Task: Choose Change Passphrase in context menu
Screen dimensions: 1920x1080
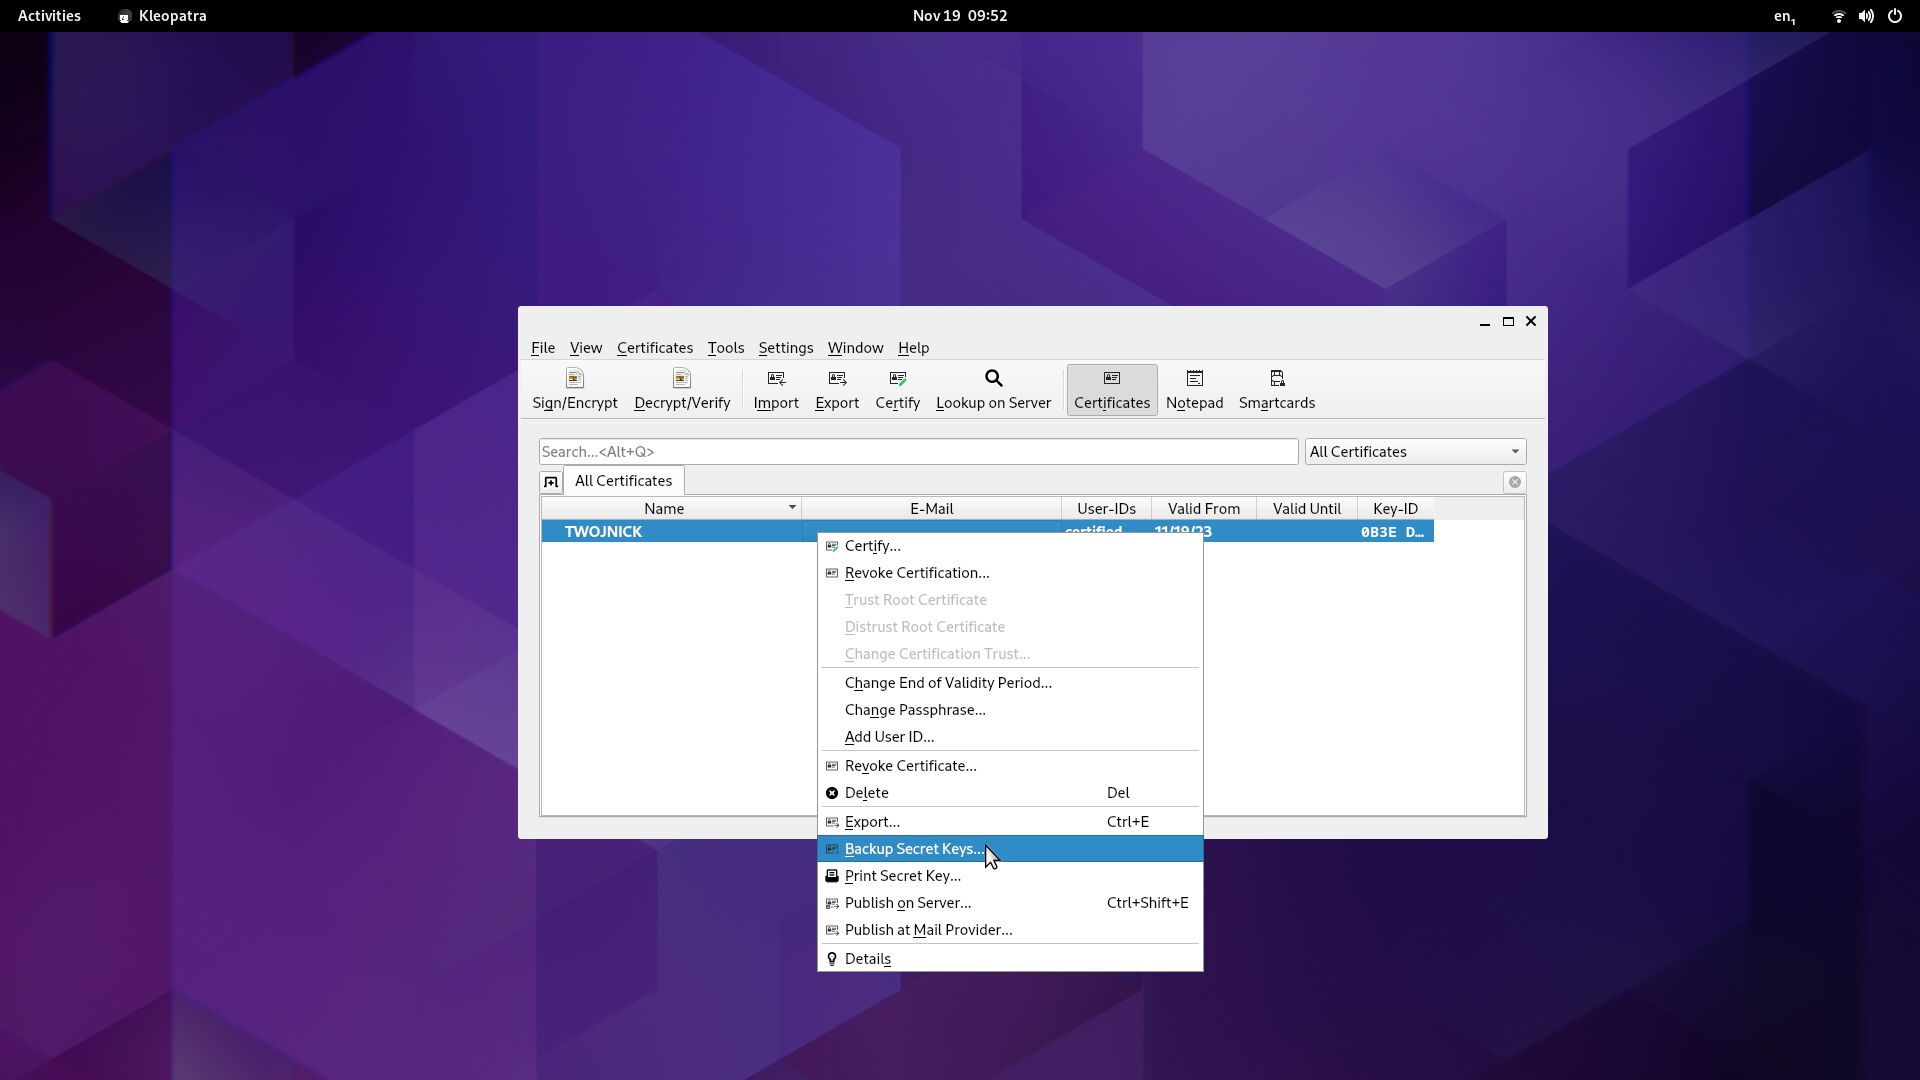Action: pos(914,710)
